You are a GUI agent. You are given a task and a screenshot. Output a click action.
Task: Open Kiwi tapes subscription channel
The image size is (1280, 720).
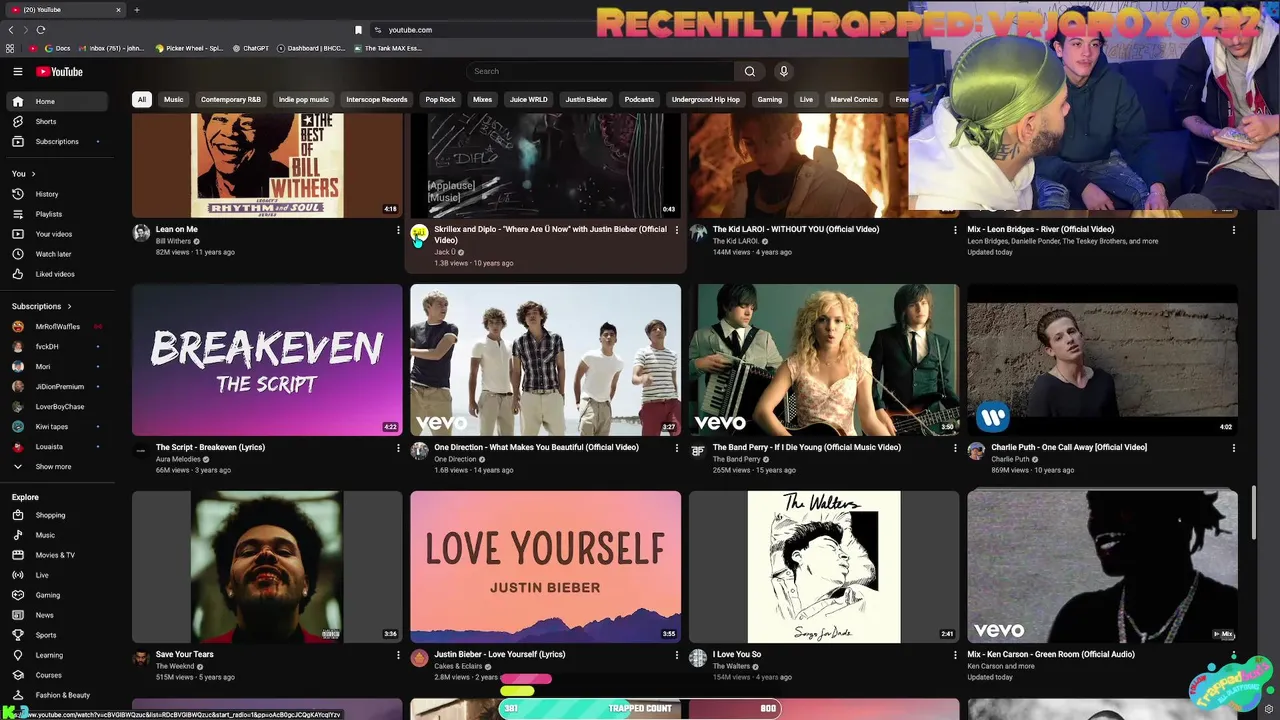pos(56,426)
